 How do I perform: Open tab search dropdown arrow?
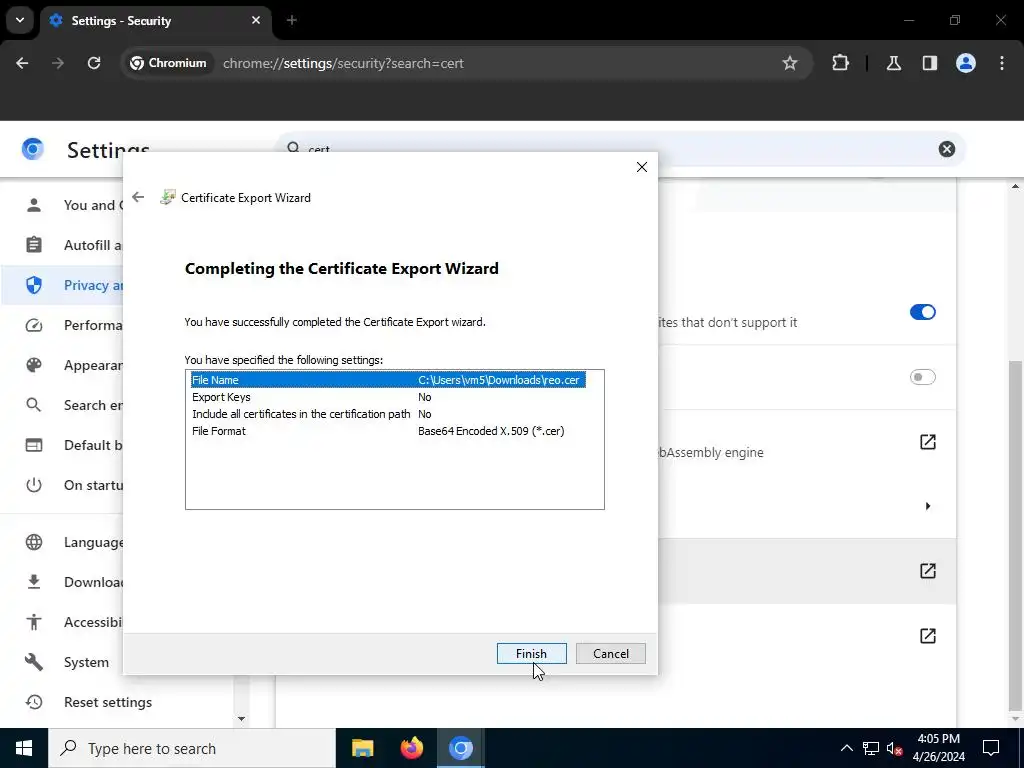[20, 20]
